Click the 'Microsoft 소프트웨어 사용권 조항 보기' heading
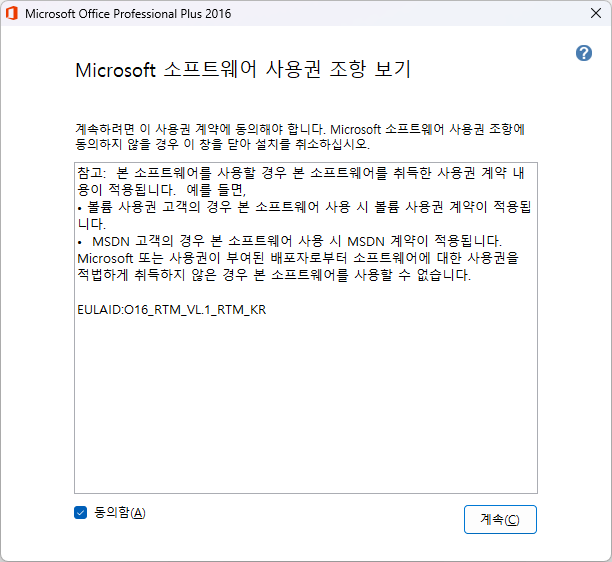Screen dimensions: 612x562 click(x=243, y=70)
